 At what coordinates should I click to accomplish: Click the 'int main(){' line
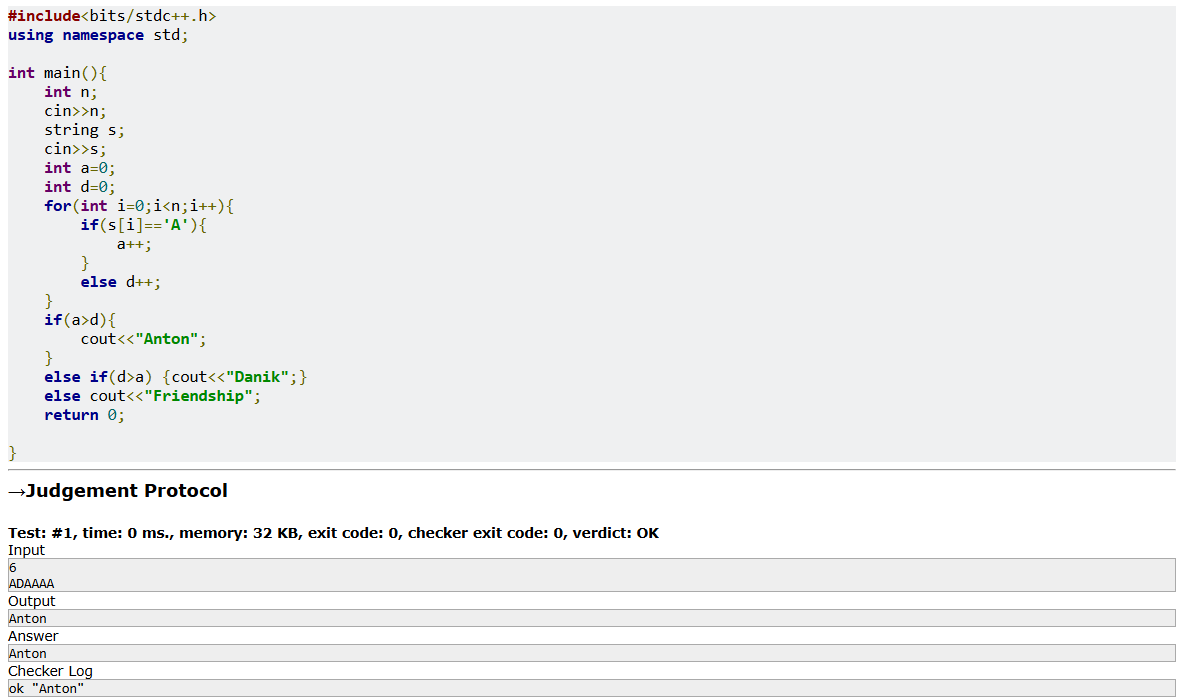click(x=57, y=73)
